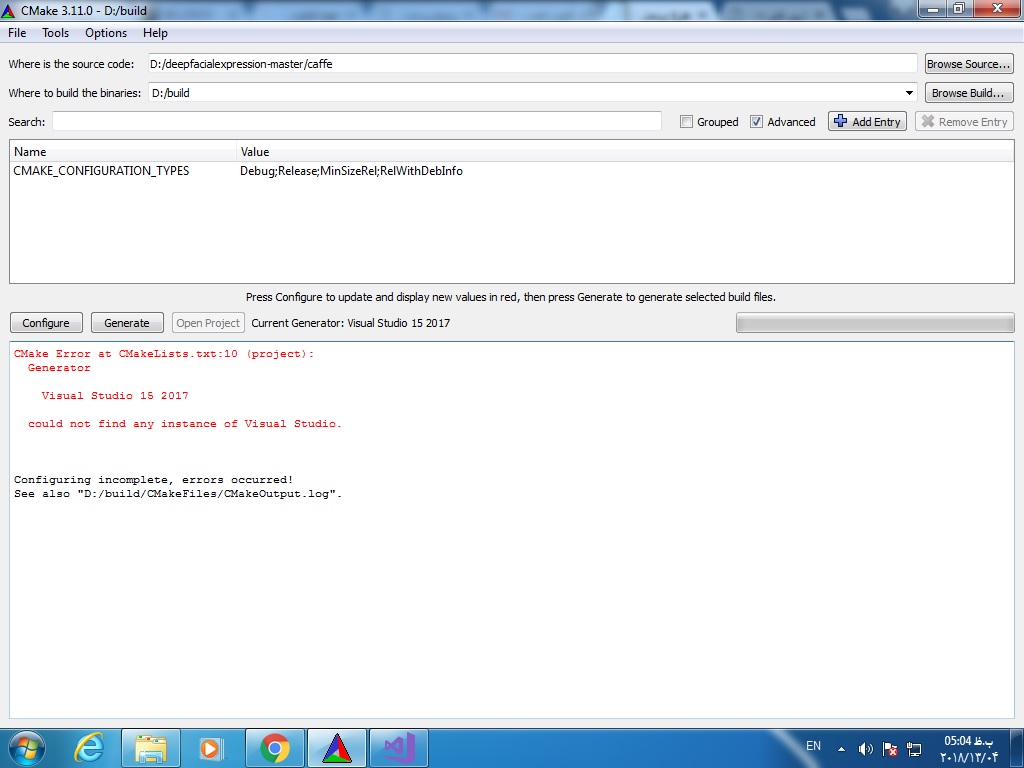Click the network tray icon
This screenshot has width=1024, height=768.
914,749
